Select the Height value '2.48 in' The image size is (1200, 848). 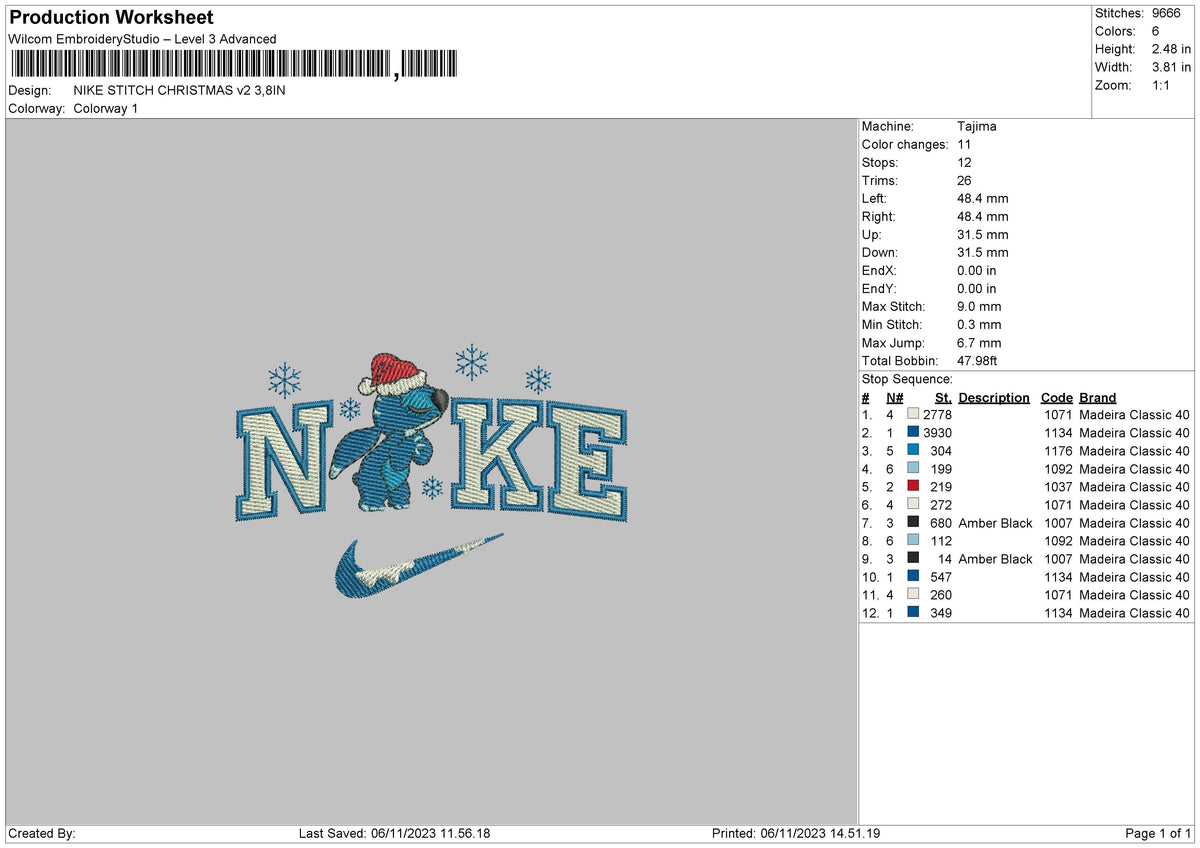click(x=1170, y=49)
